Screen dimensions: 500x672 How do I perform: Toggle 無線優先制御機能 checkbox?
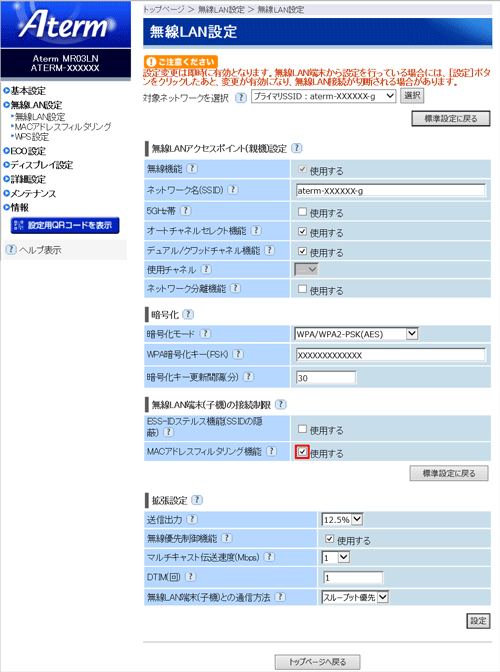pos(329,539)
